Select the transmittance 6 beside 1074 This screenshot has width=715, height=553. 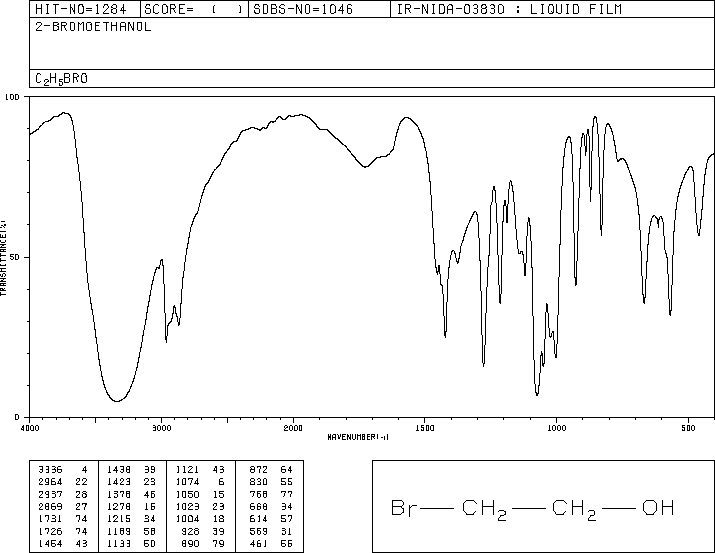(x=221, y=482)
